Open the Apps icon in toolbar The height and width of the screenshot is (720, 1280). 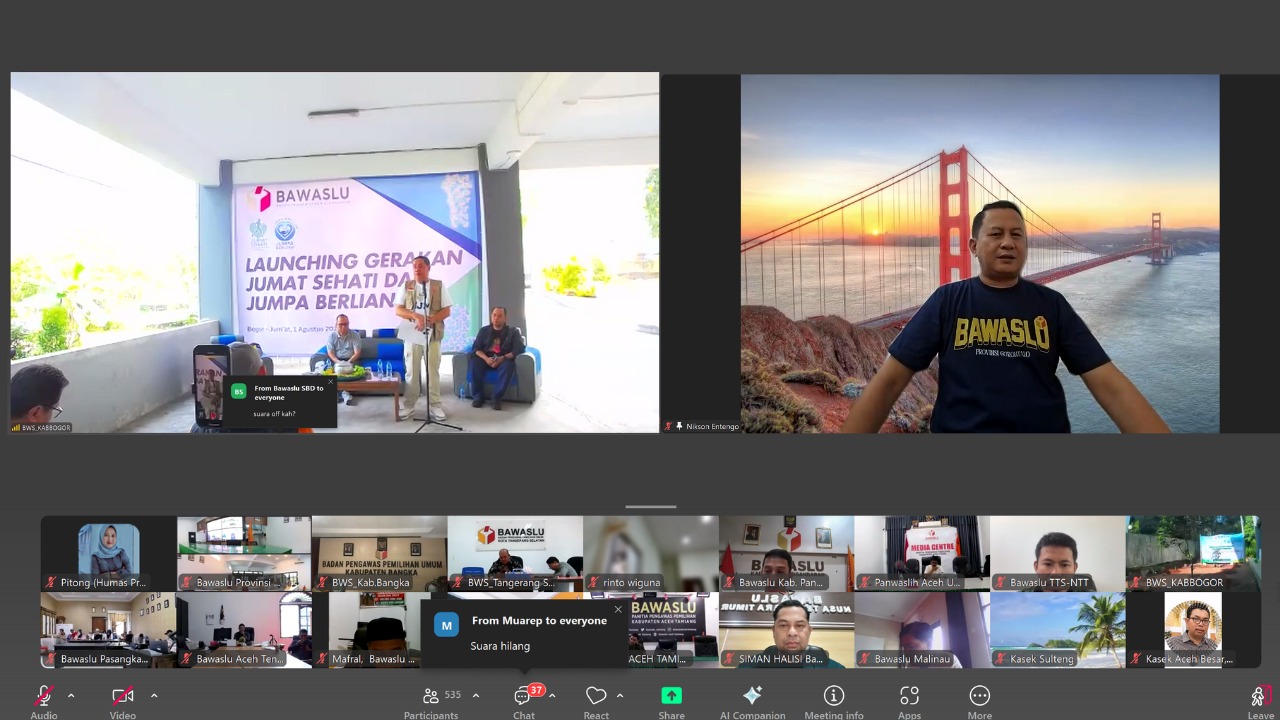point(909,696)
